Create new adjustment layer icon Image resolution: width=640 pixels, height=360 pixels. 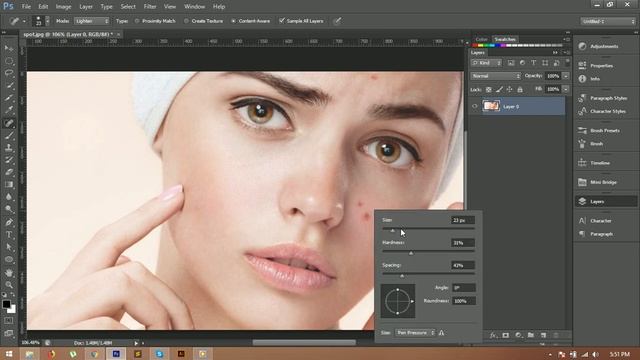click(518, 335)
